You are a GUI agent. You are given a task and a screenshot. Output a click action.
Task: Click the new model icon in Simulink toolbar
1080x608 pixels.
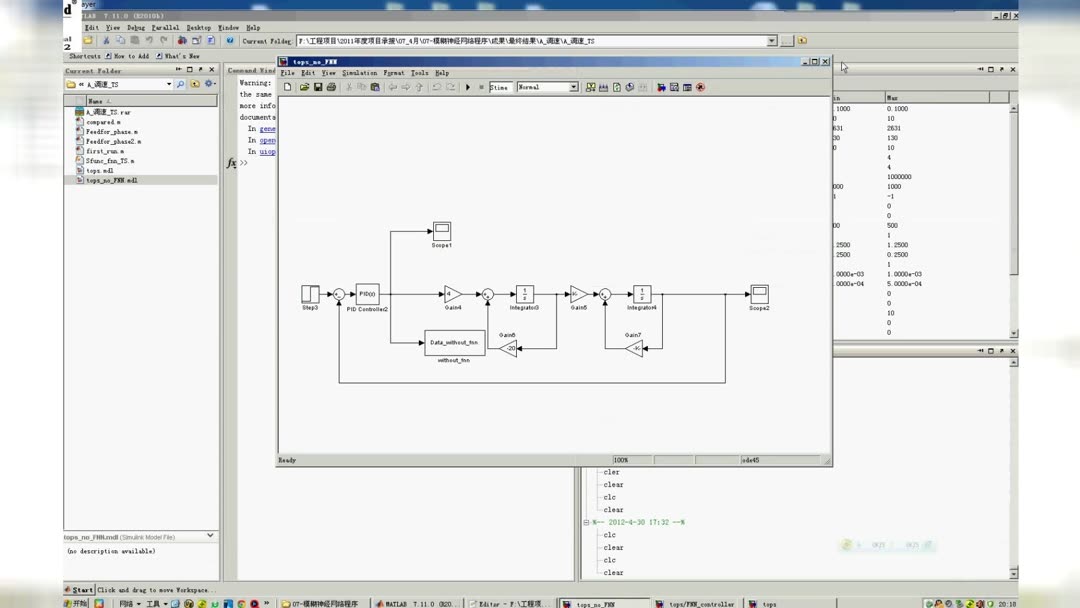tap(287, 87)
